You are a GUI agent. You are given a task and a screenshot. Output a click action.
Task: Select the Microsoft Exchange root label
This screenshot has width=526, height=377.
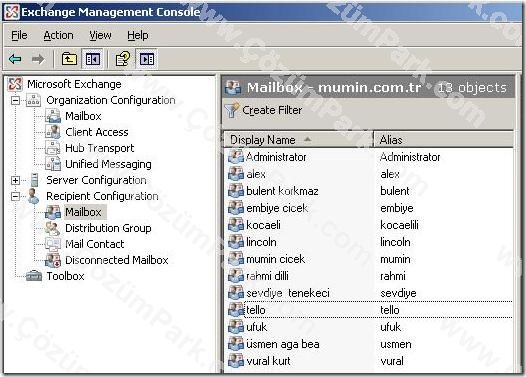click(x=74, y=84)
